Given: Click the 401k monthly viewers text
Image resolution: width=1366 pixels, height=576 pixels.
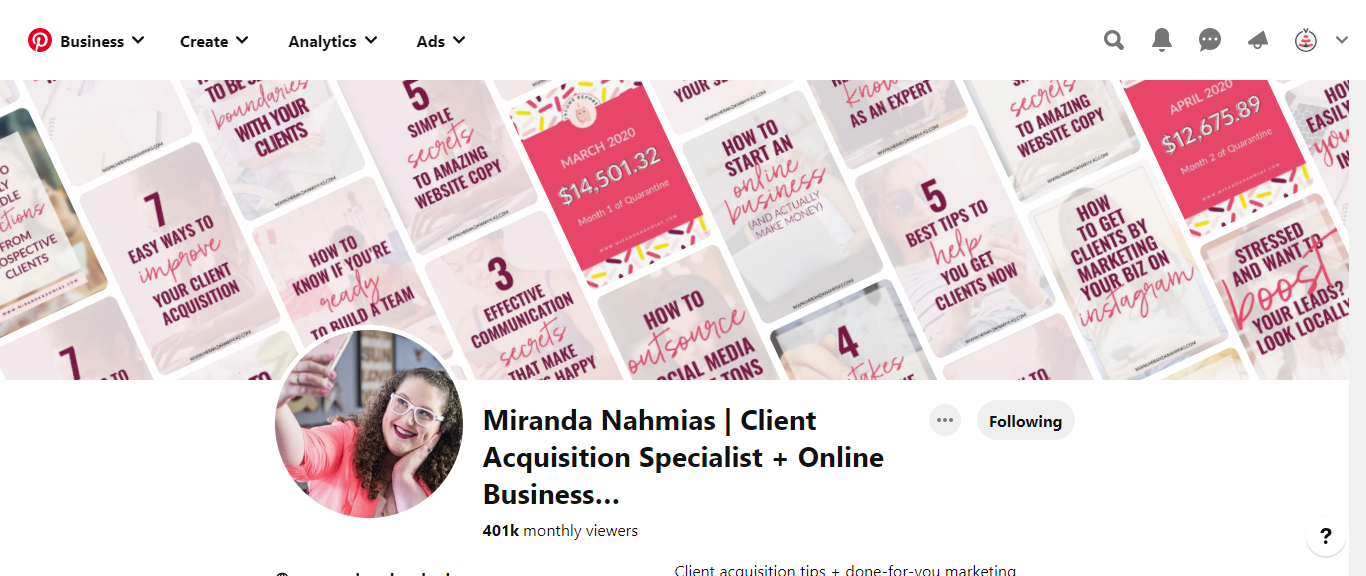Looking at the screenshot, I should coord(560,531).
